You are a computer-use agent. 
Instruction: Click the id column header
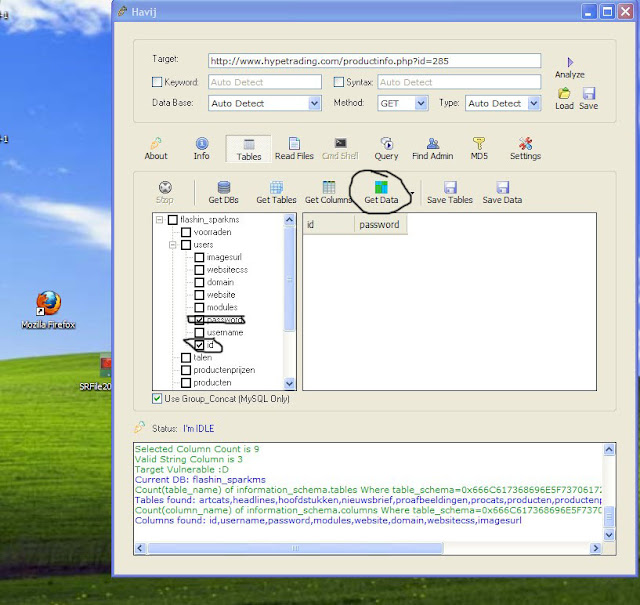pos(328,225)
